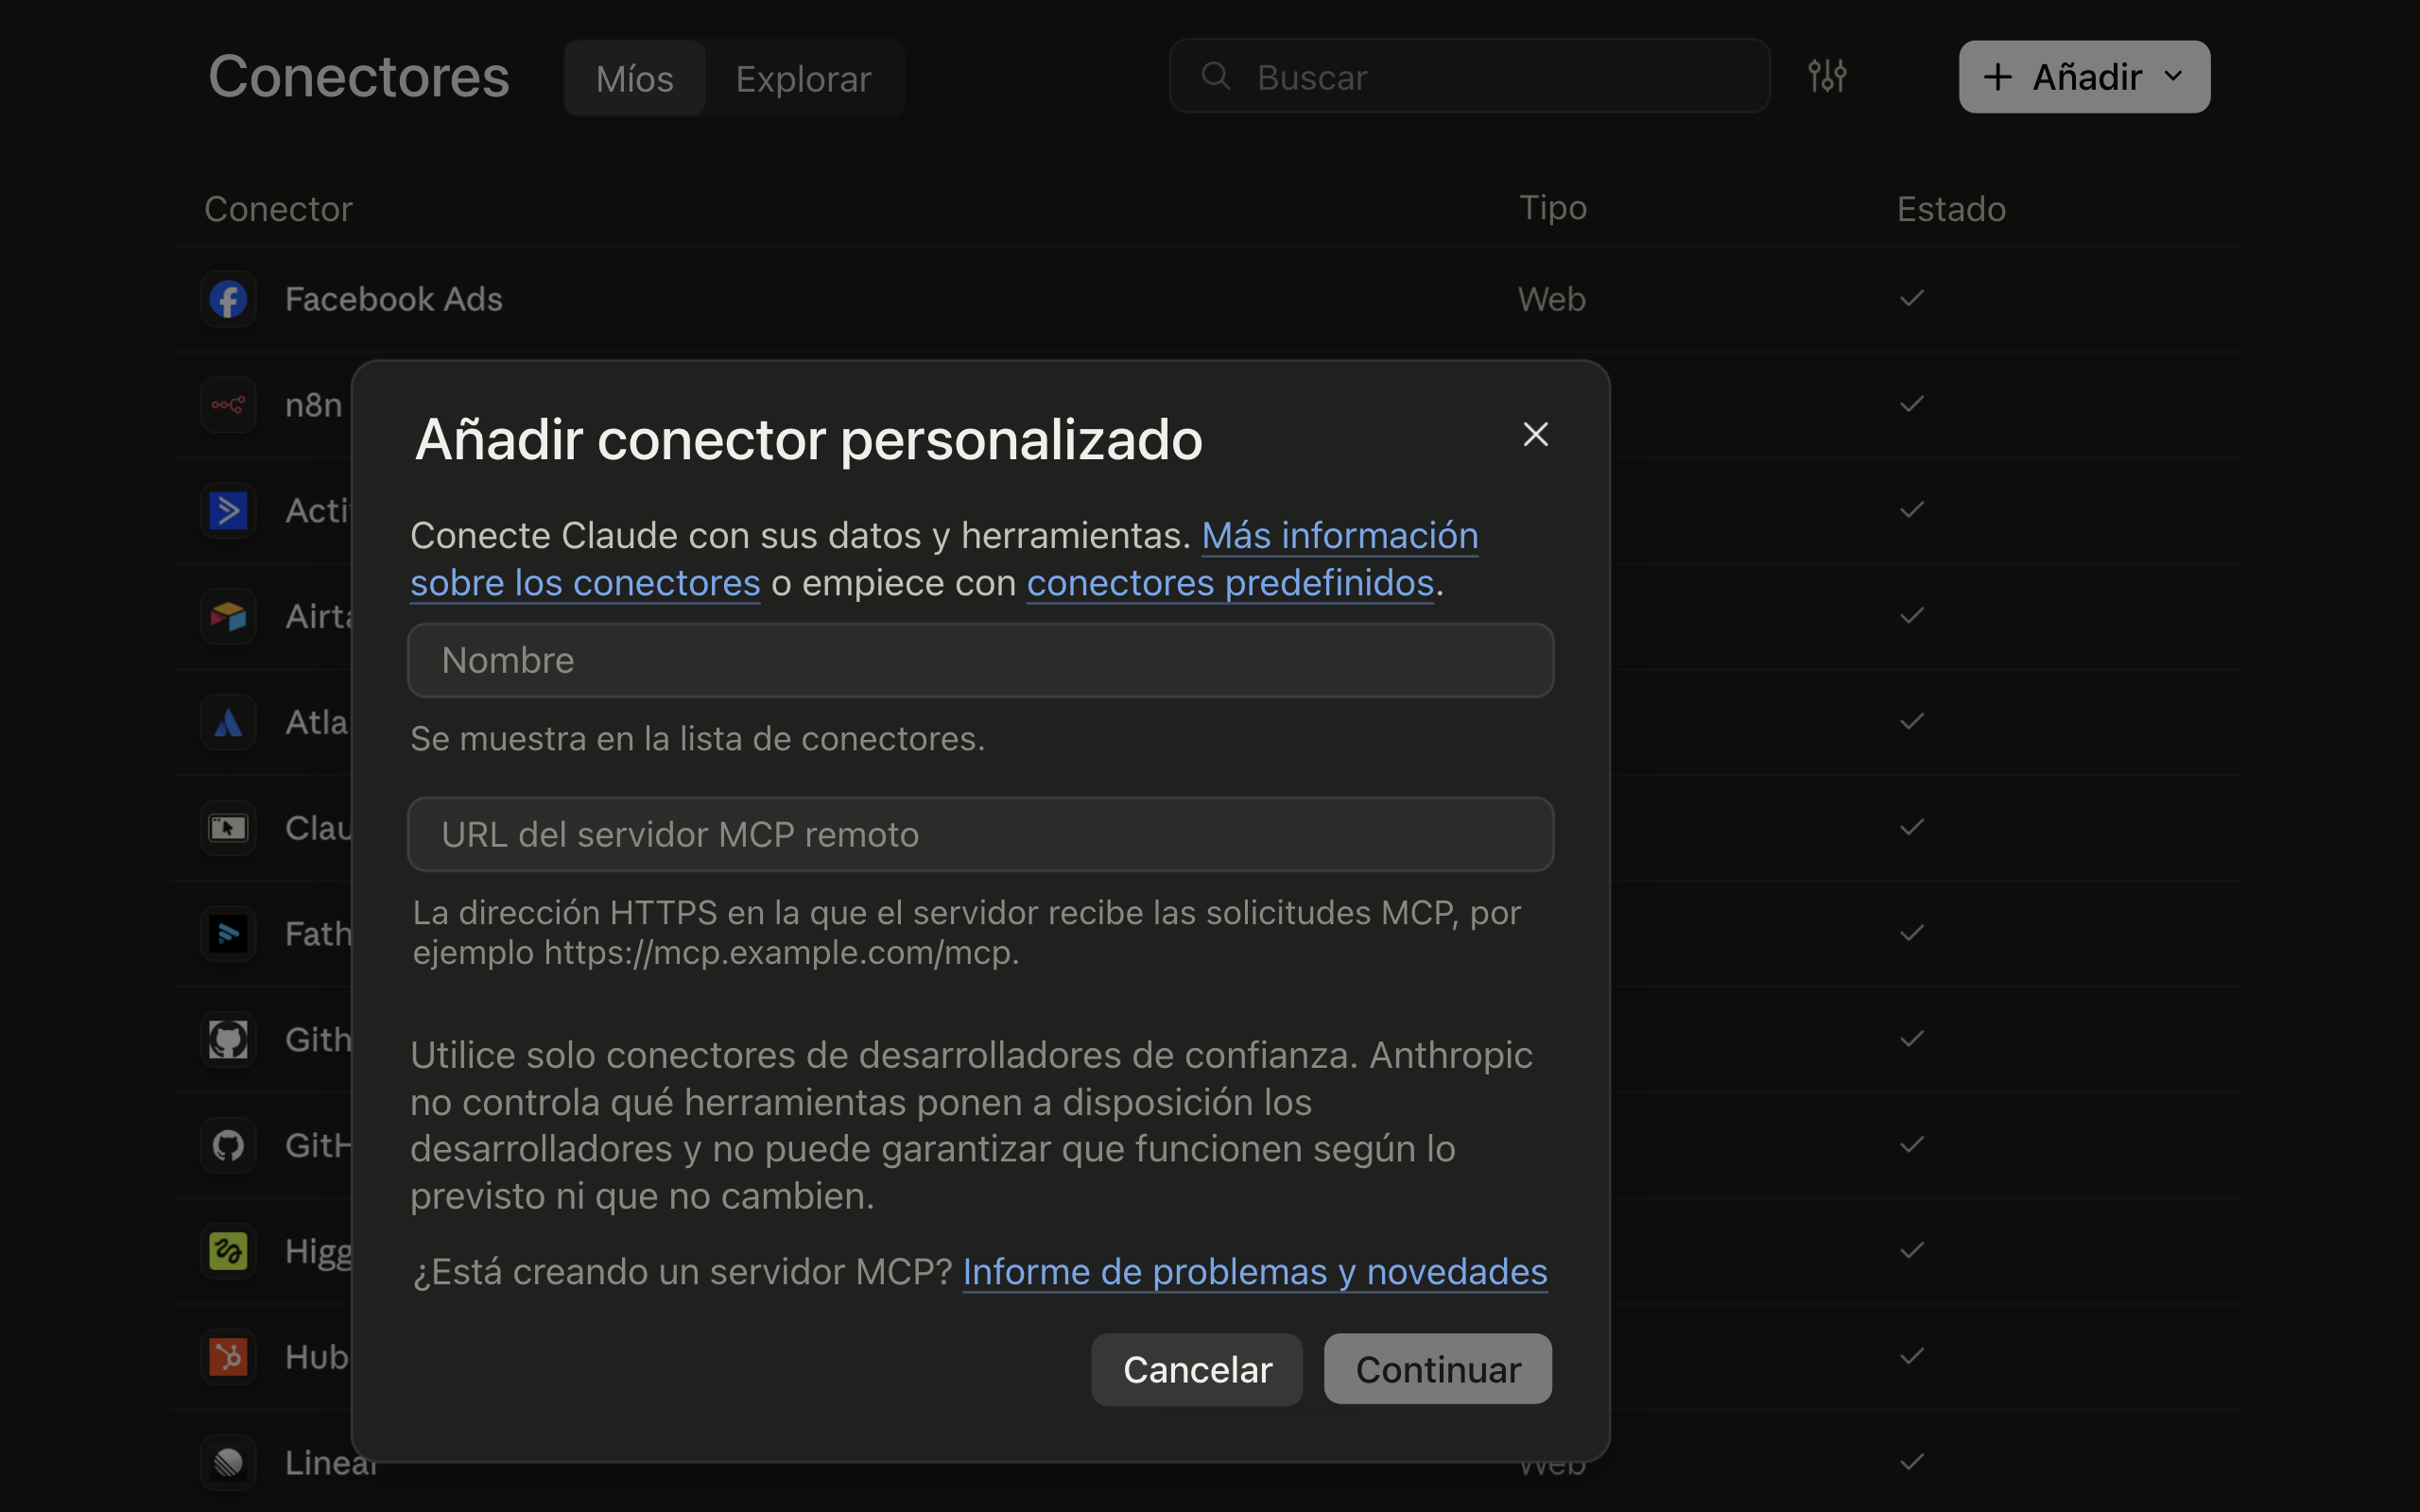Click the Linear connector icon
This screenshot has width=2420, height=1512.
coord(228,1463)
